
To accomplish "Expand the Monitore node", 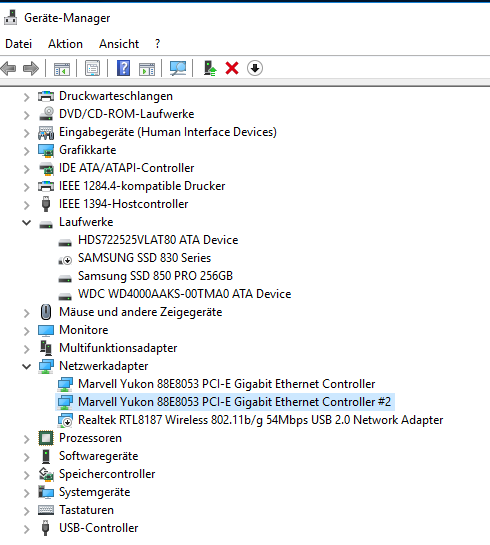I will pos(26,331).
